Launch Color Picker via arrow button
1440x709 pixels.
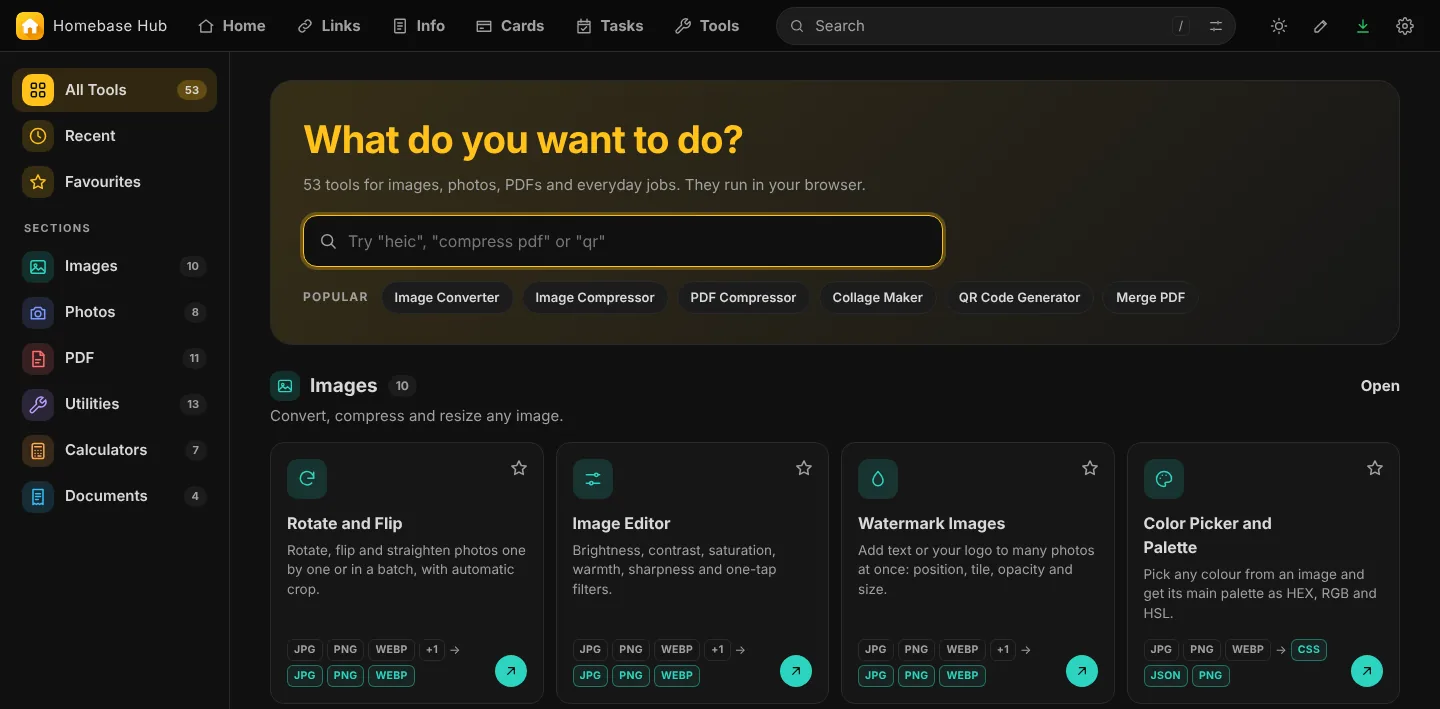pos(1367,671)
